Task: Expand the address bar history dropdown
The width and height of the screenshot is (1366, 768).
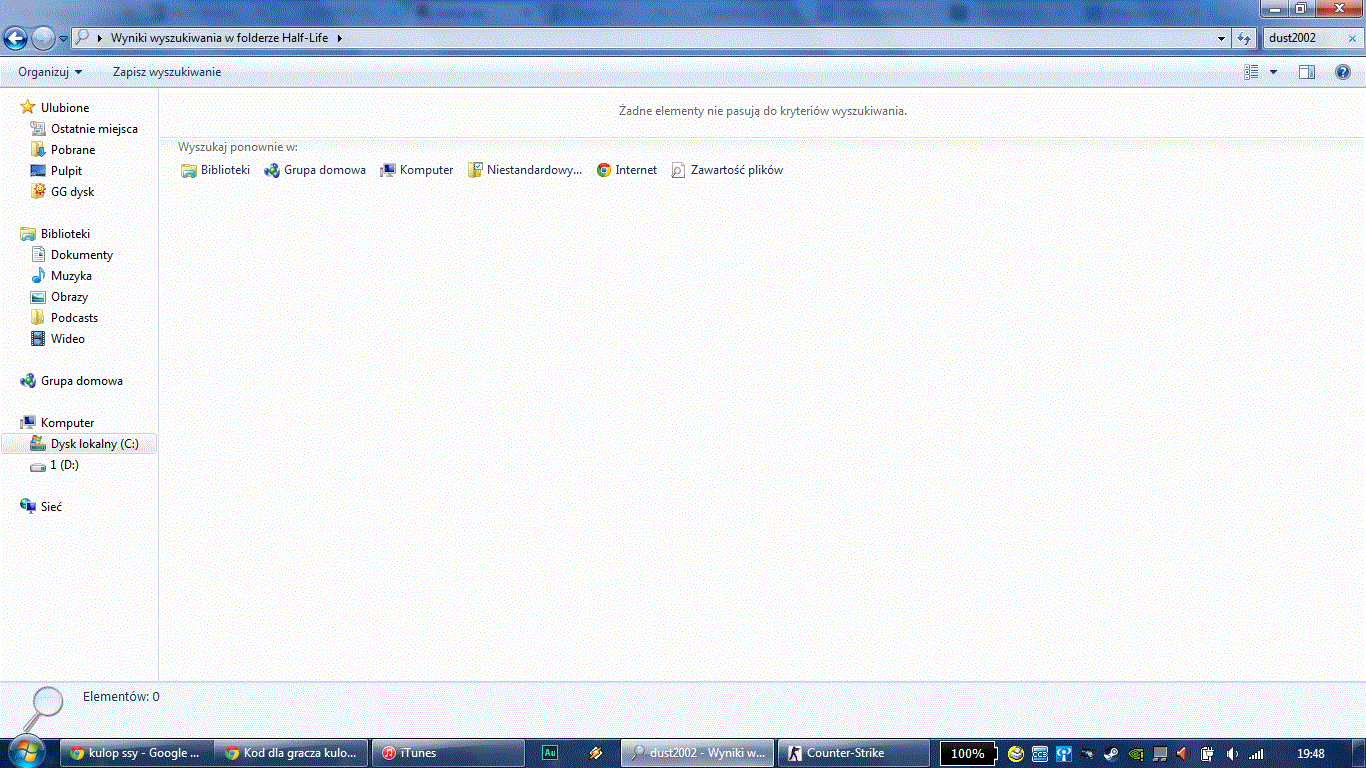Action: [1222, 38]
